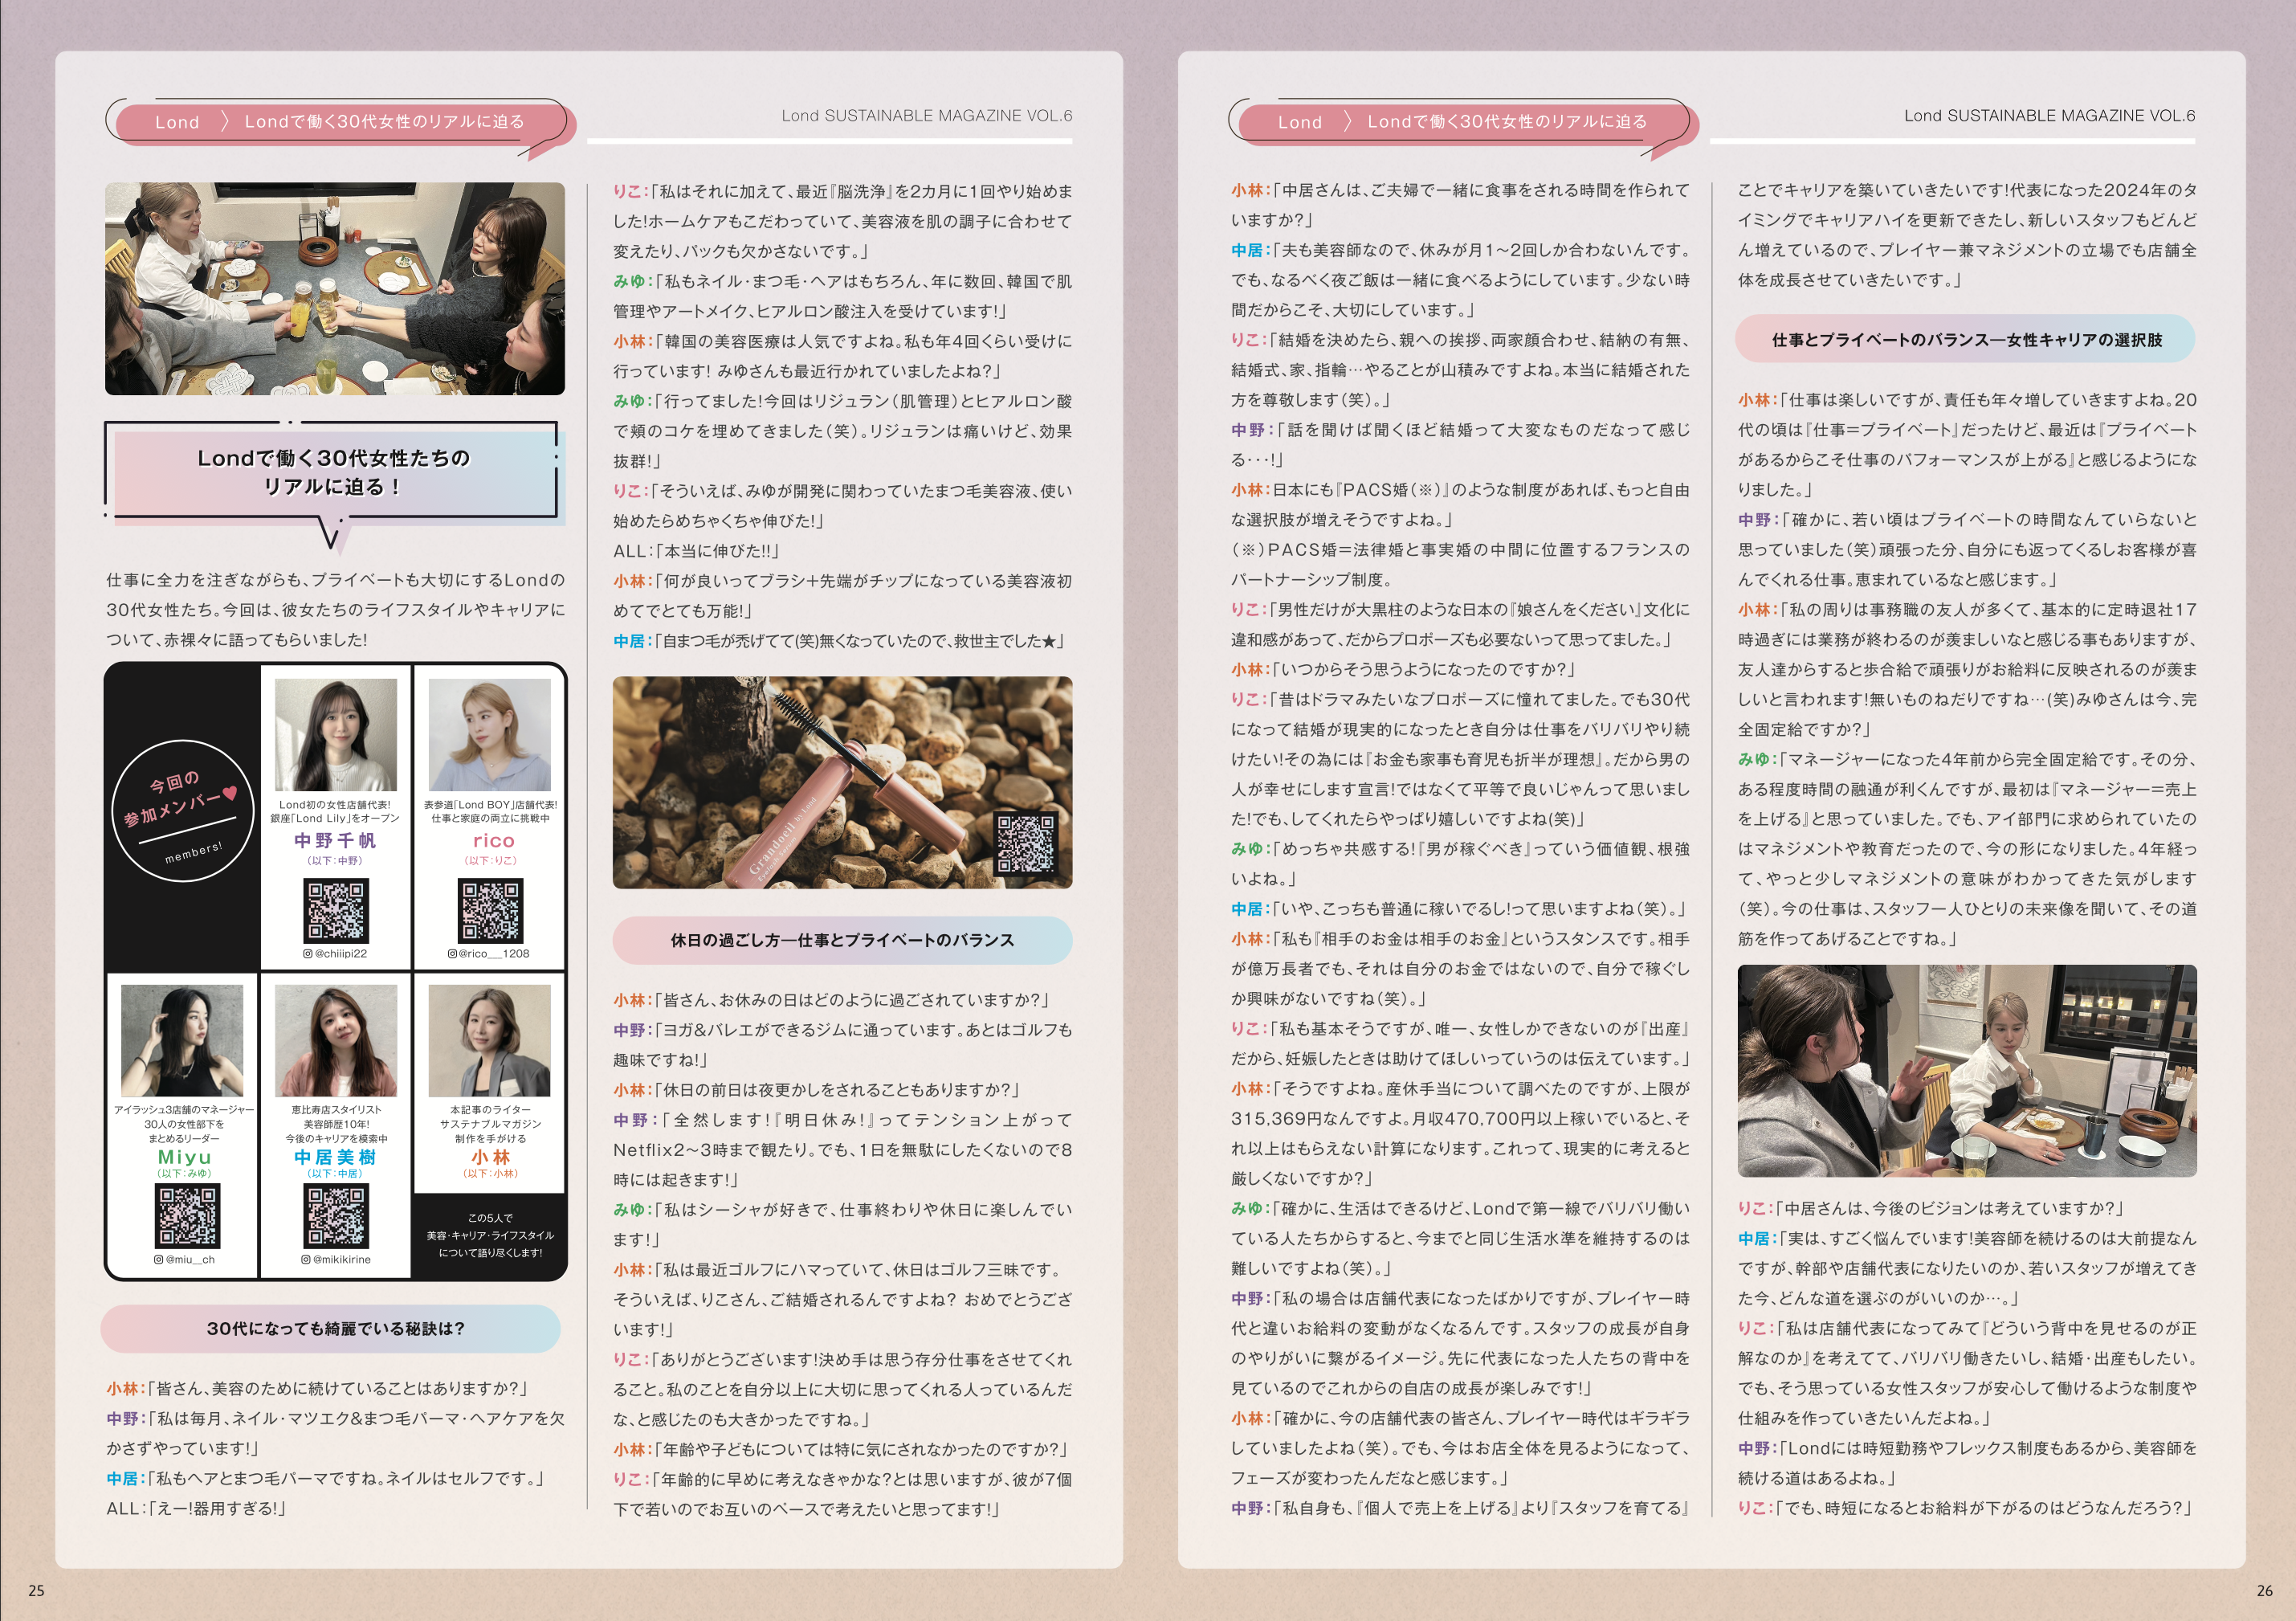Click the Lond breadcrumb label on page 26
The image size is (2296, 1621).
pyautogui.click(x=1300, y=122)
